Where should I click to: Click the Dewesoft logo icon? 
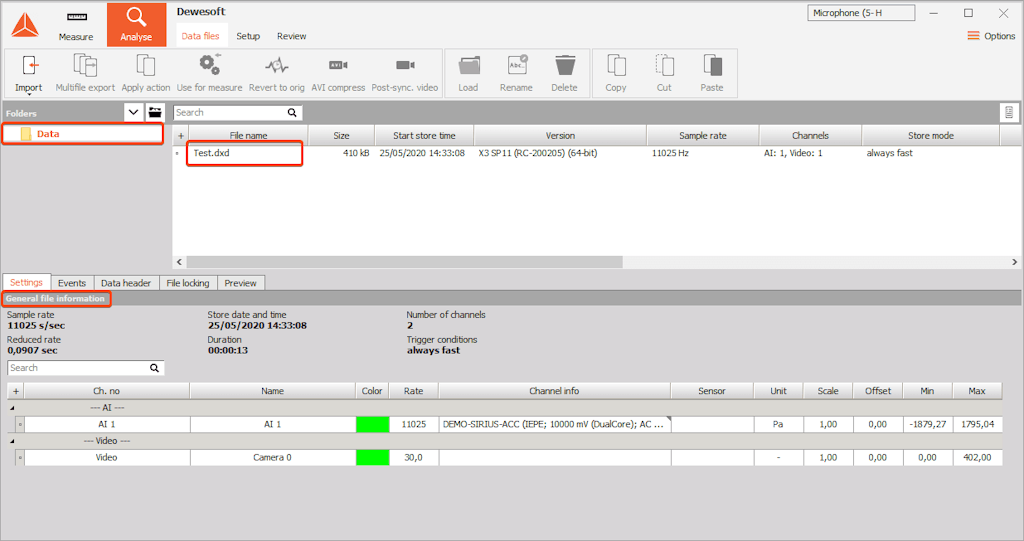(x=25, y=25)
